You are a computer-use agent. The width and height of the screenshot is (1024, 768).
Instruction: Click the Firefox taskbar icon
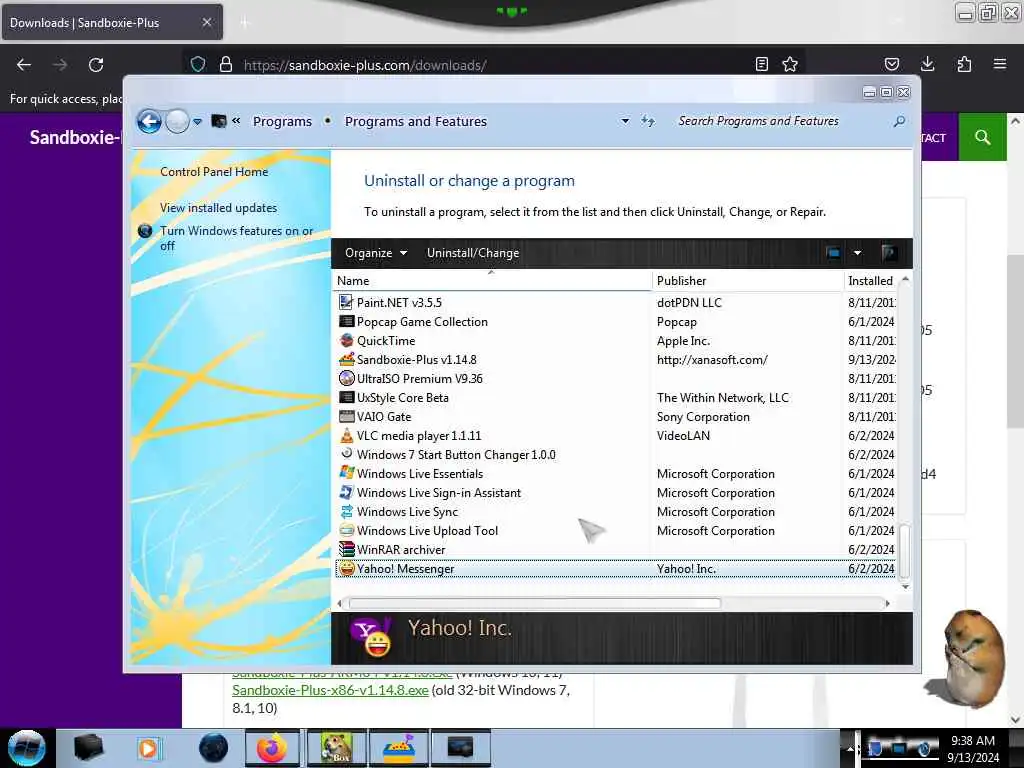(x=272, y=748)
